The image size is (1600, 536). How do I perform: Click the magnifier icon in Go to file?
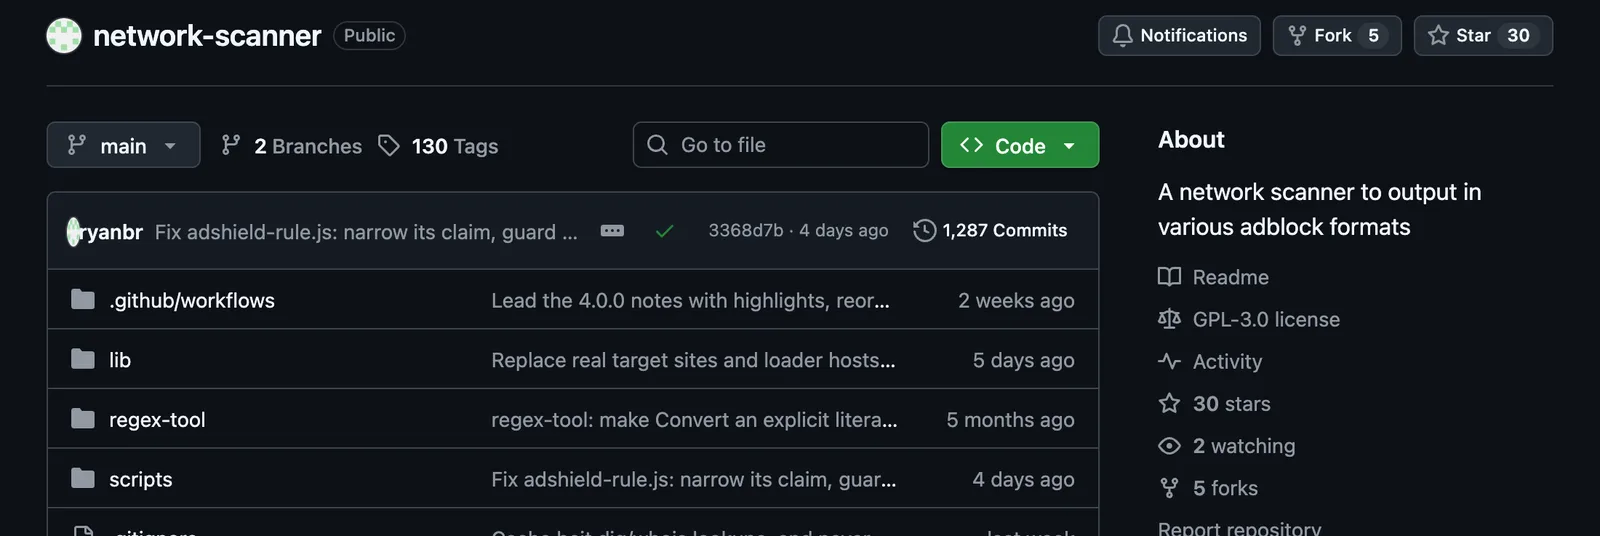pos(657,145)
